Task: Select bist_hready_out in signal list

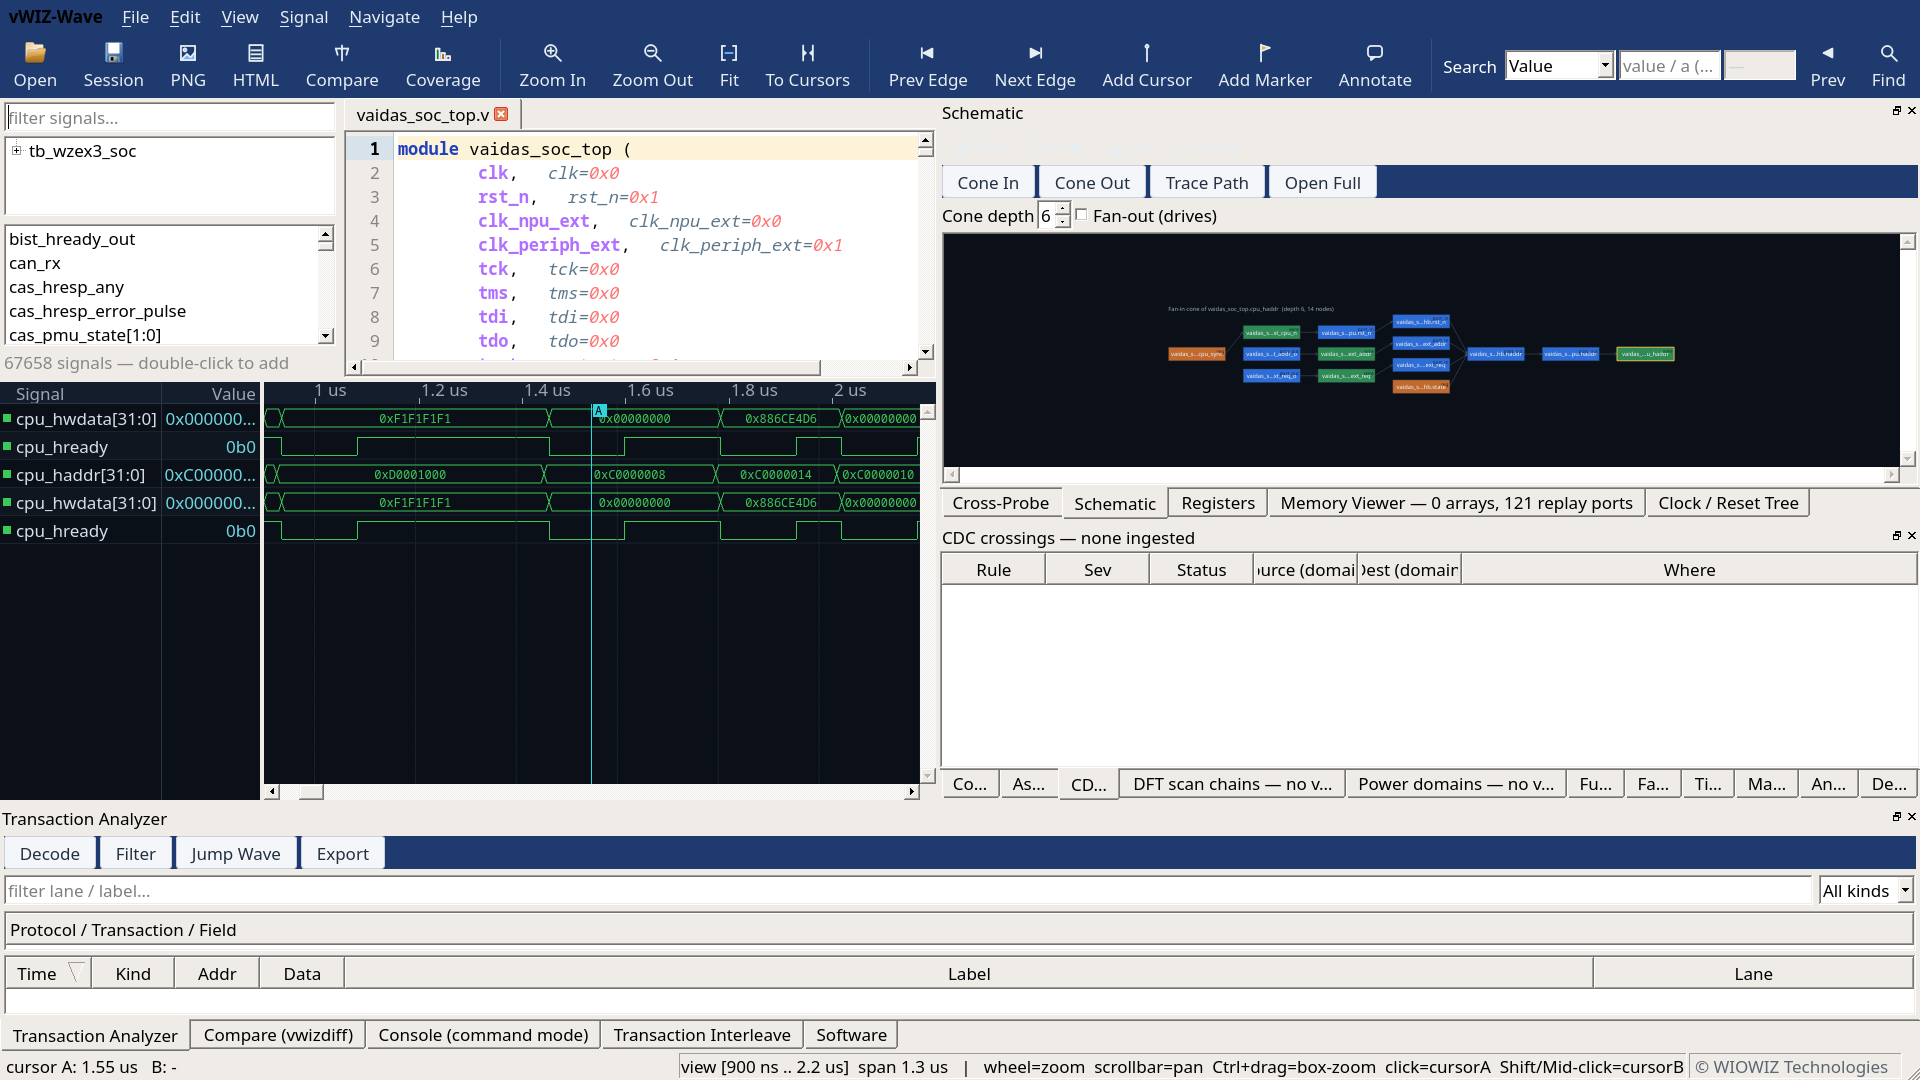Action: [x=162, y=239]
